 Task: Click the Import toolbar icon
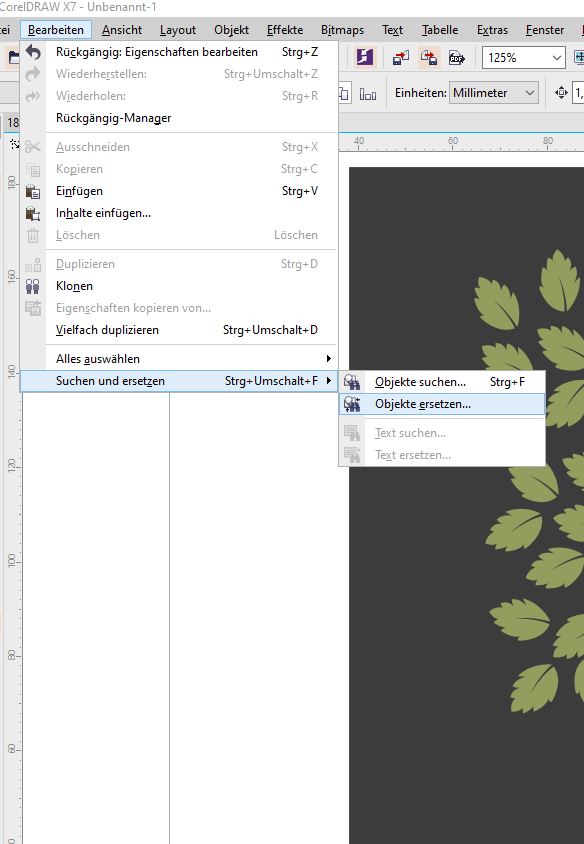pyautogui.click(x=401, y=57)
